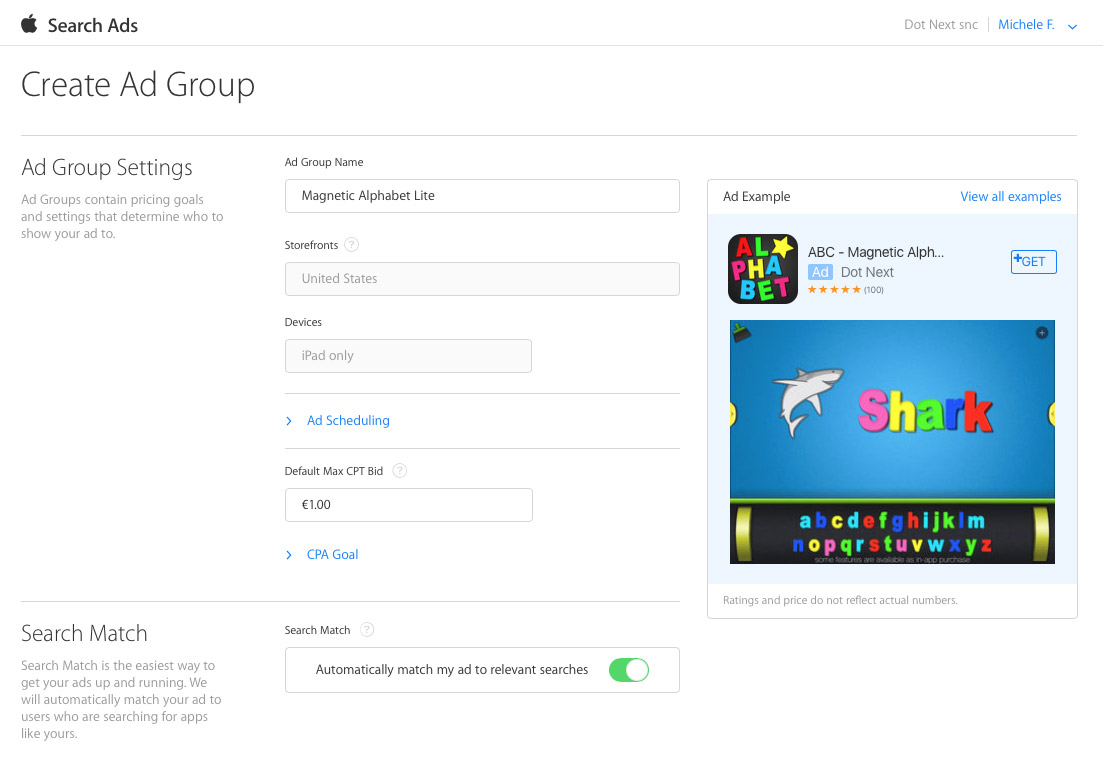Open help icon next to Search Match label

[367, 630]
